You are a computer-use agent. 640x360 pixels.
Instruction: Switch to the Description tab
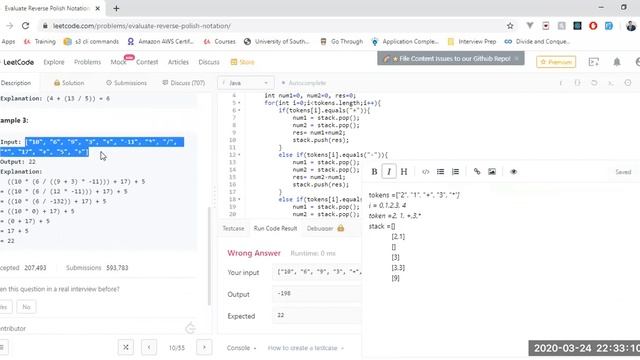click(16, 83)
